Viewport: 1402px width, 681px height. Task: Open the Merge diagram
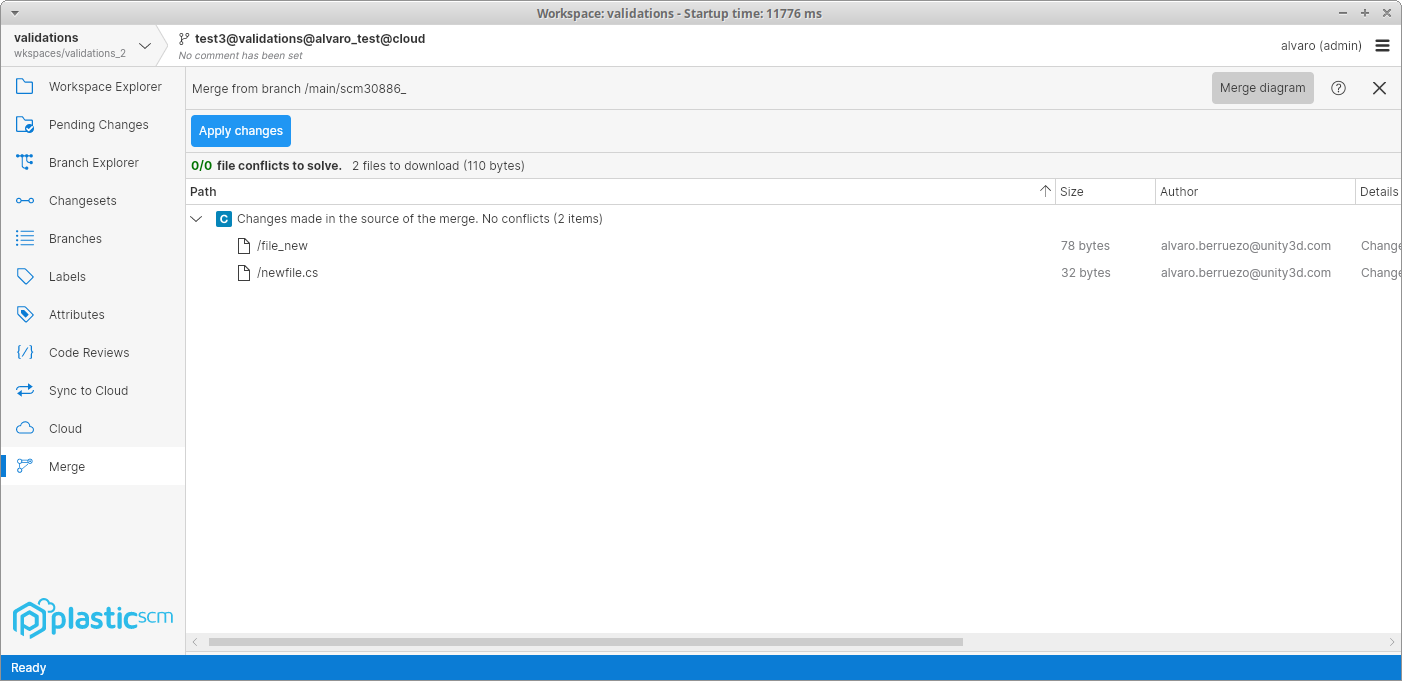[1262, 88]
